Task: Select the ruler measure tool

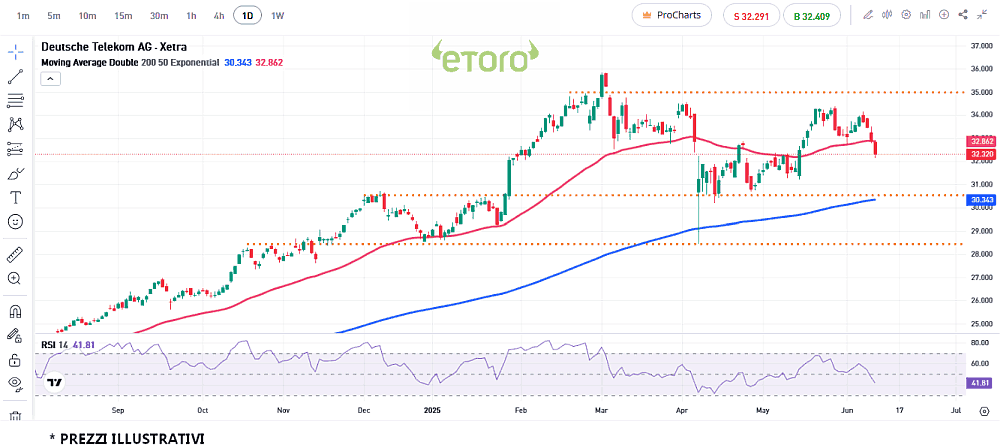Action: [x=15, y=254]
